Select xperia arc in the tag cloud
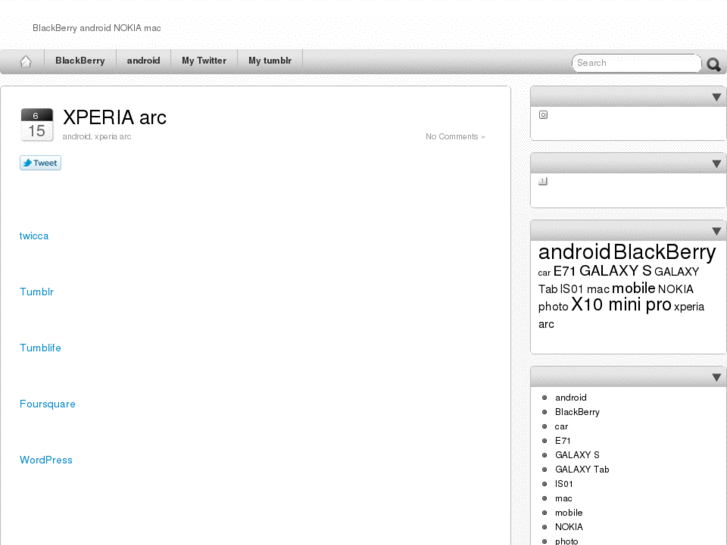The image size is (727, 545). [621, 315]
